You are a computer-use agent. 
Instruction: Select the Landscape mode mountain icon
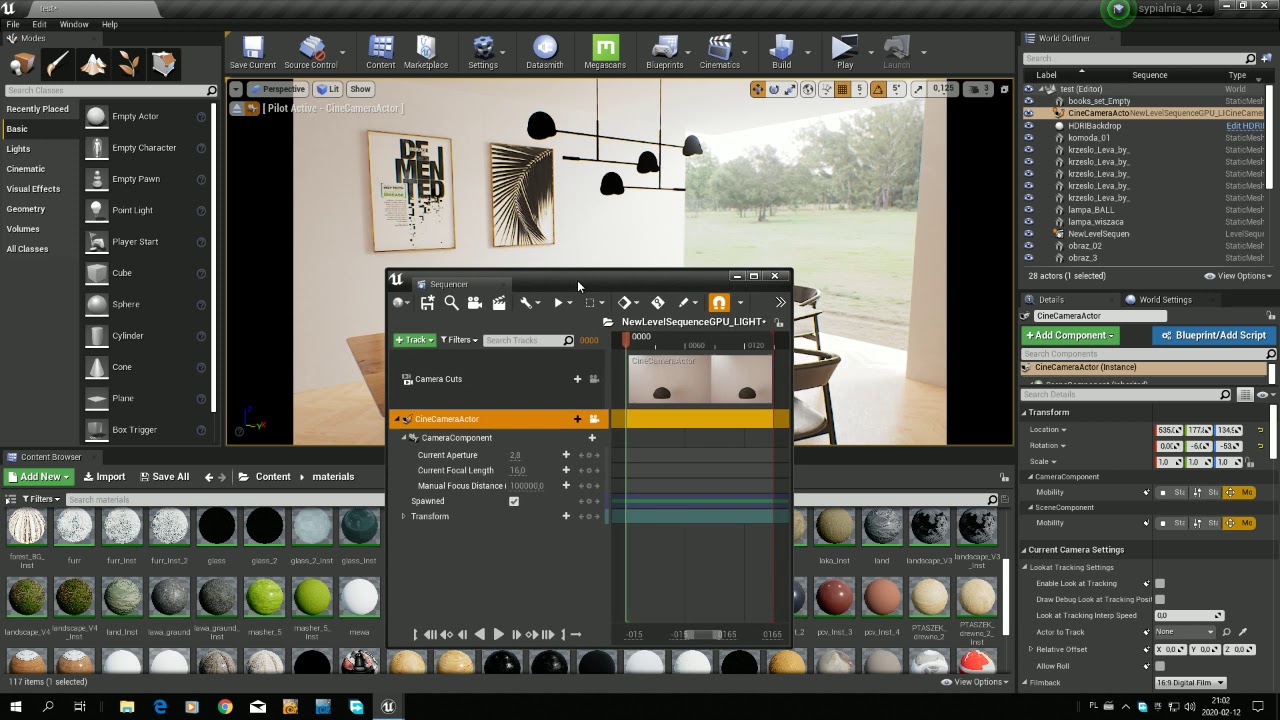coord(93,64)
